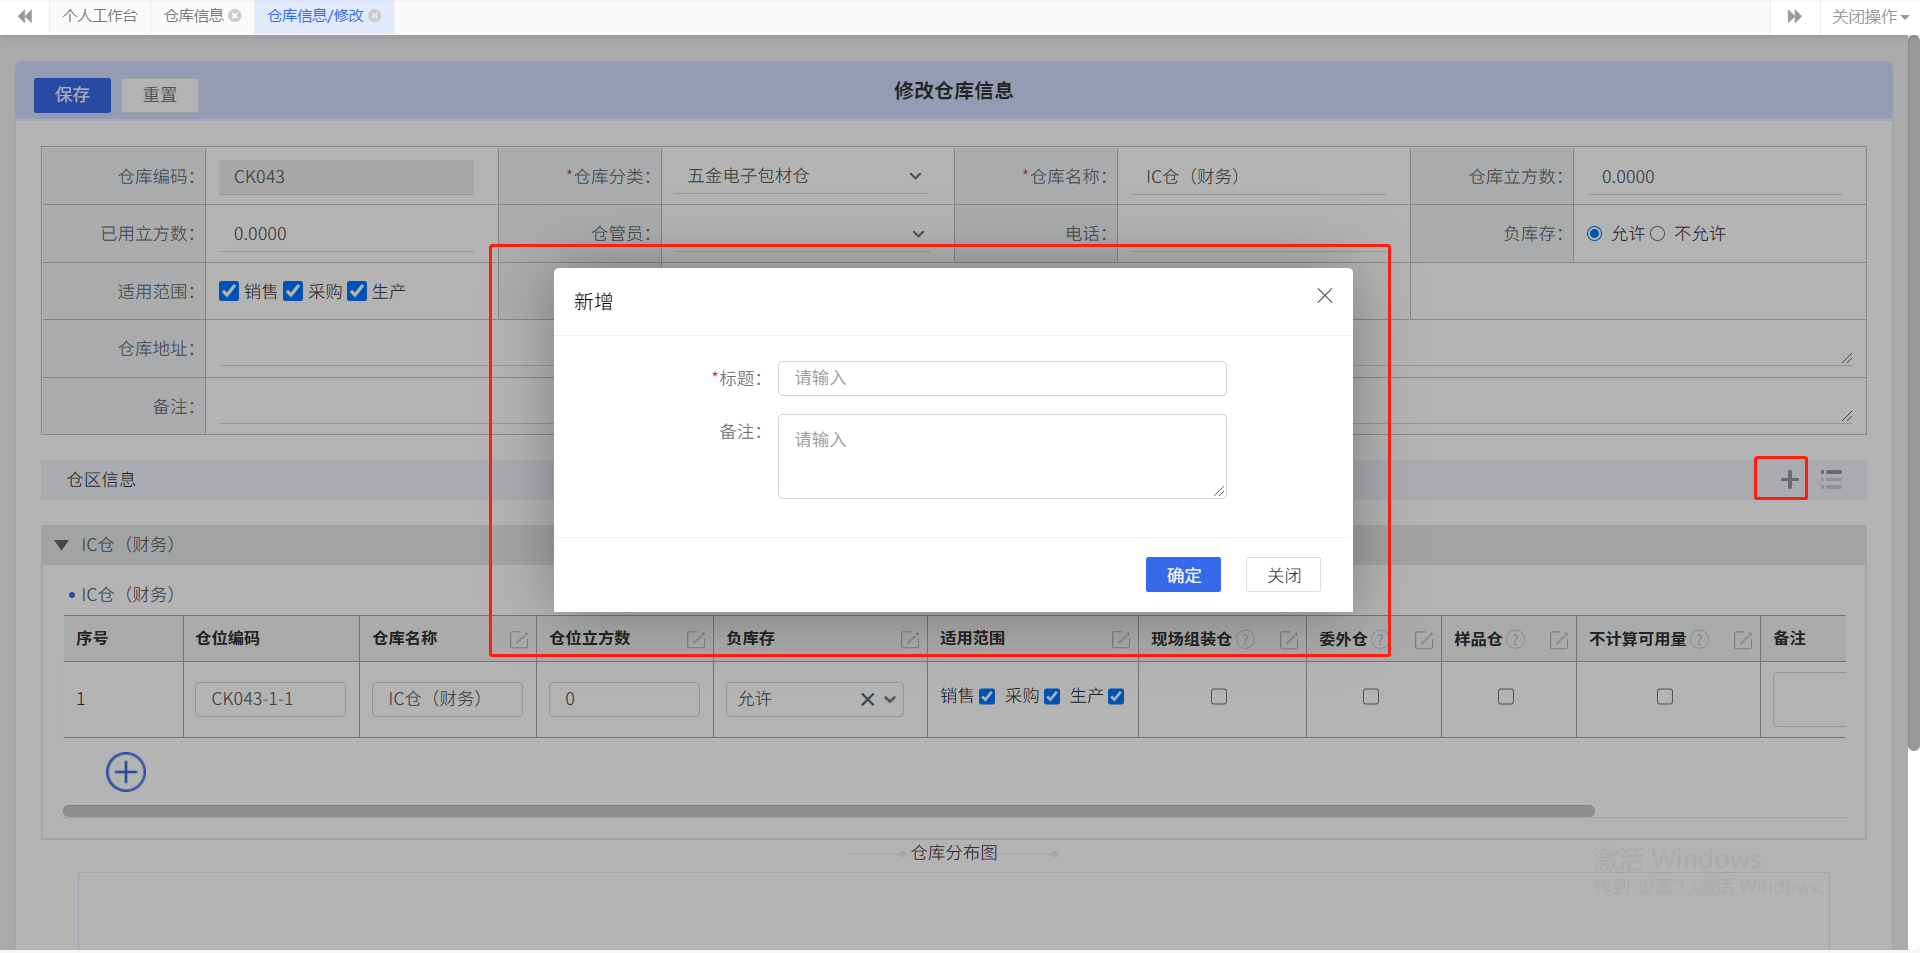Check the 不计算可用量 box in row 1
The image size is (1920, 953).
tap(1665, 697)
